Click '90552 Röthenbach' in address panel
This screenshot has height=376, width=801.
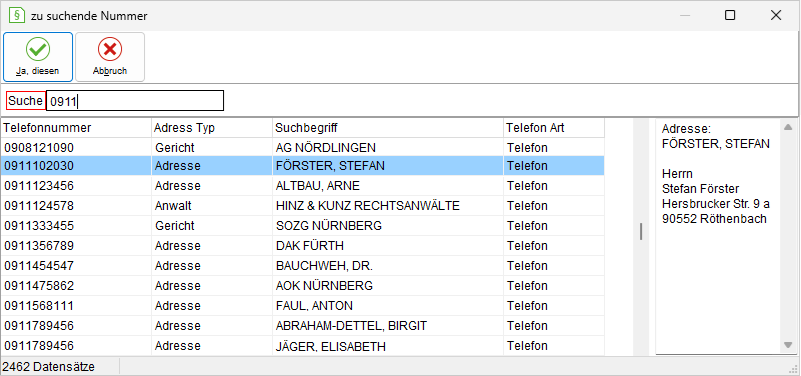point(714,219)
